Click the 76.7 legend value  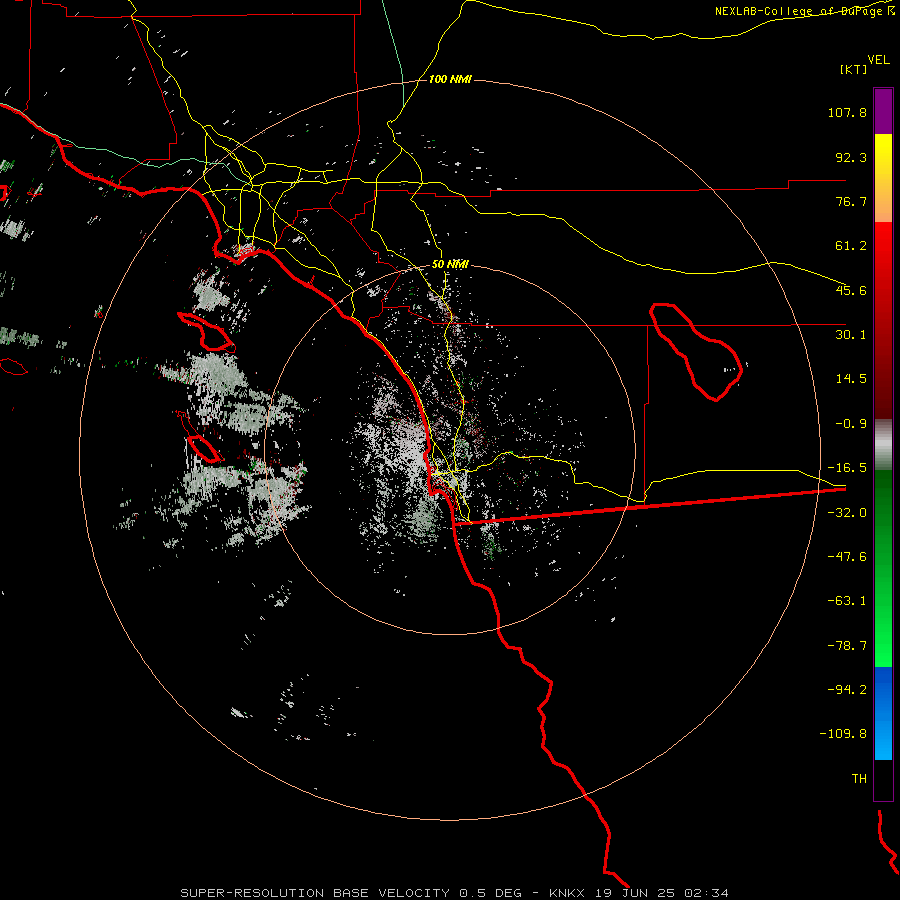[x=851, y=201]
